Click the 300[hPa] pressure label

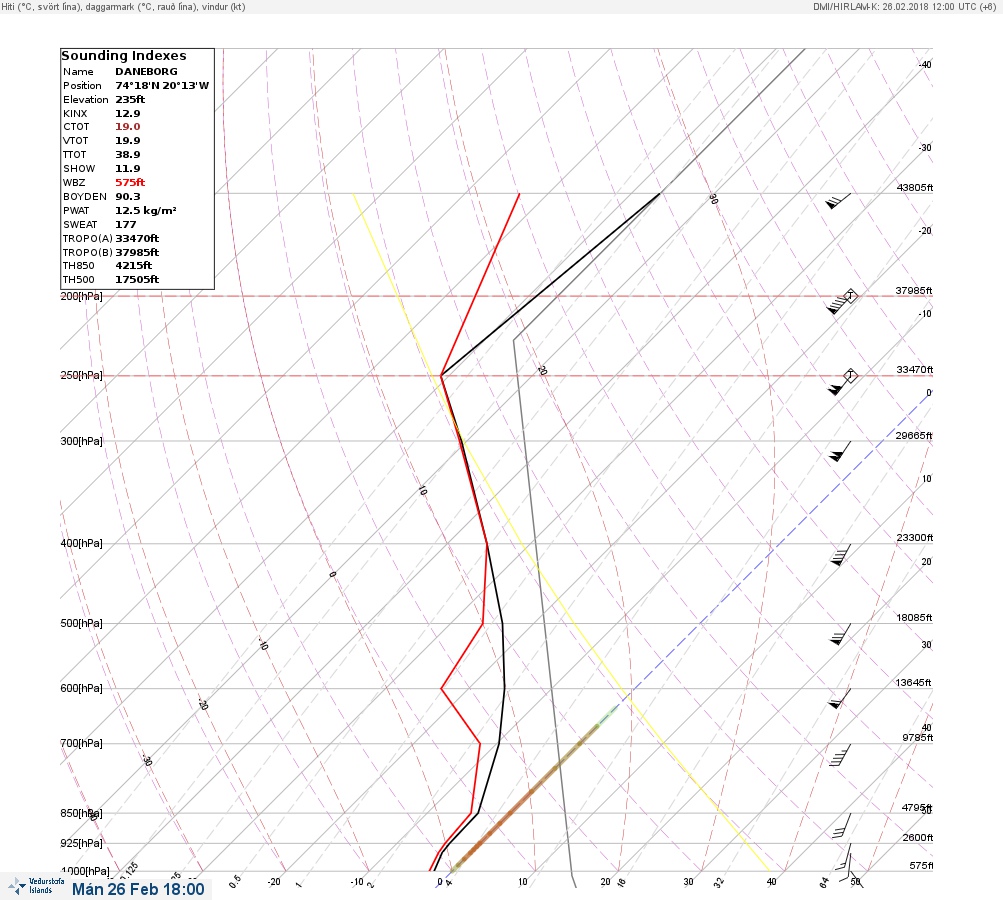[81, 441]
